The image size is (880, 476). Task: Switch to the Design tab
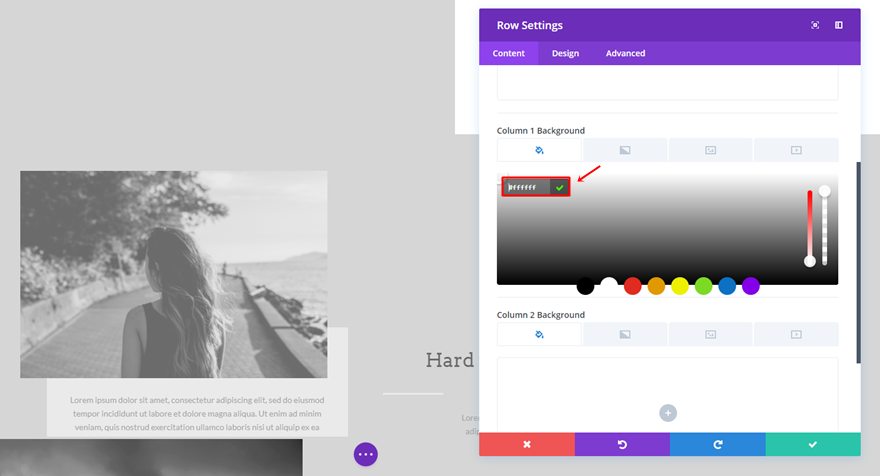click(565, 53)
